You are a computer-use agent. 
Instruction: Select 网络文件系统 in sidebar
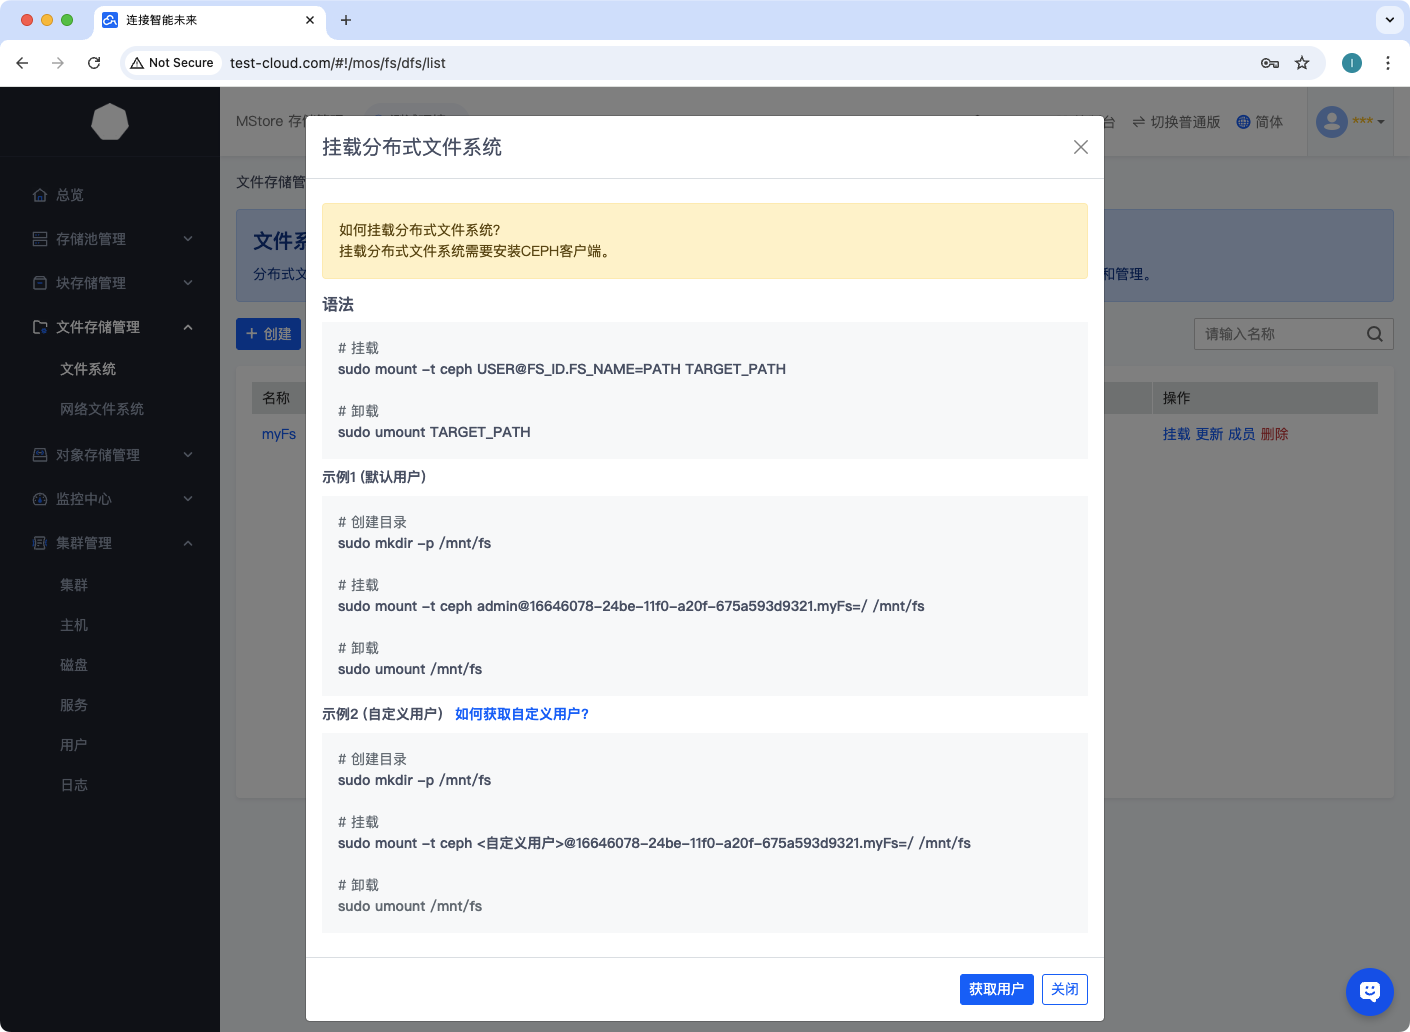[102, 409]
